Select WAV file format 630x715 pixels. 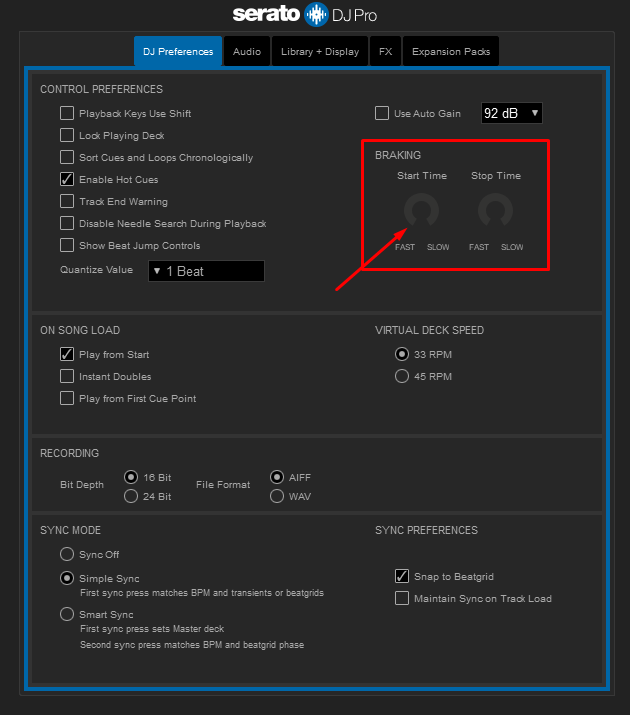277,496
